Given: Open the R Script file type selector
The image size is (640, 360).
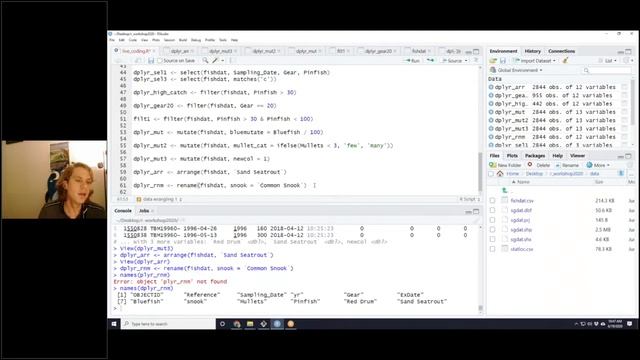Looking at the screenshot, I should [x=470, y=199].
